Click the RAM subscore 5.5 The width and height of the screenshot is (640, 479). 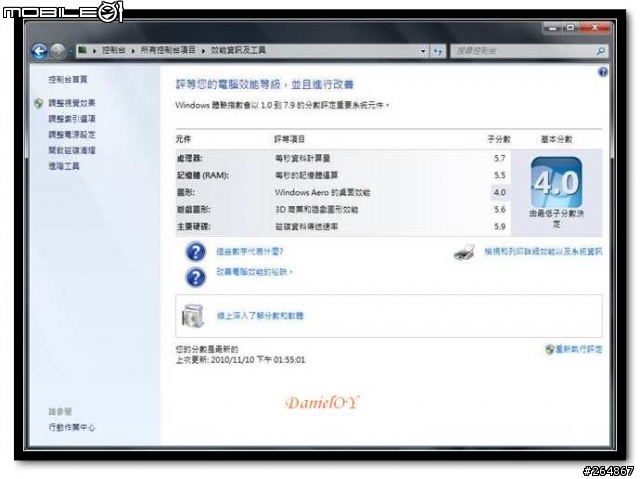[500, 175]
